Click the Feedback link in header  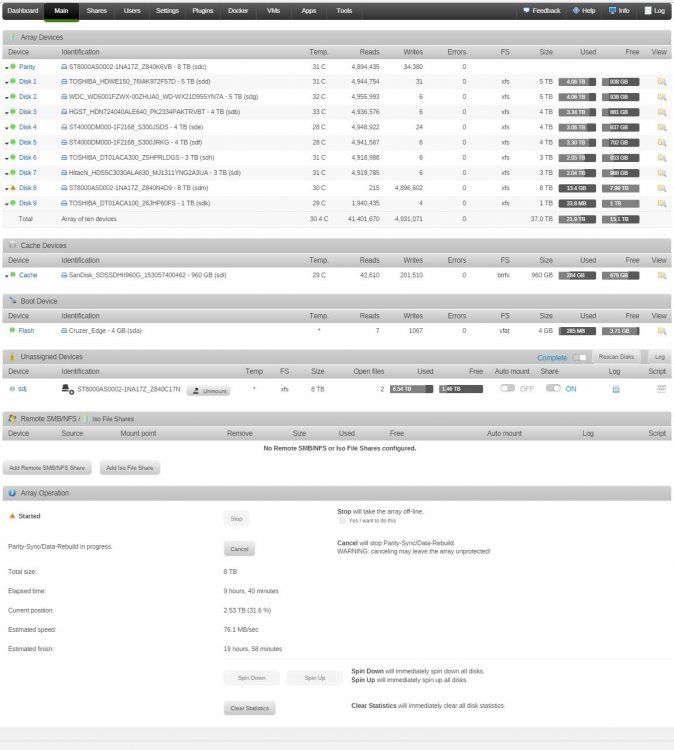(541, 11)
